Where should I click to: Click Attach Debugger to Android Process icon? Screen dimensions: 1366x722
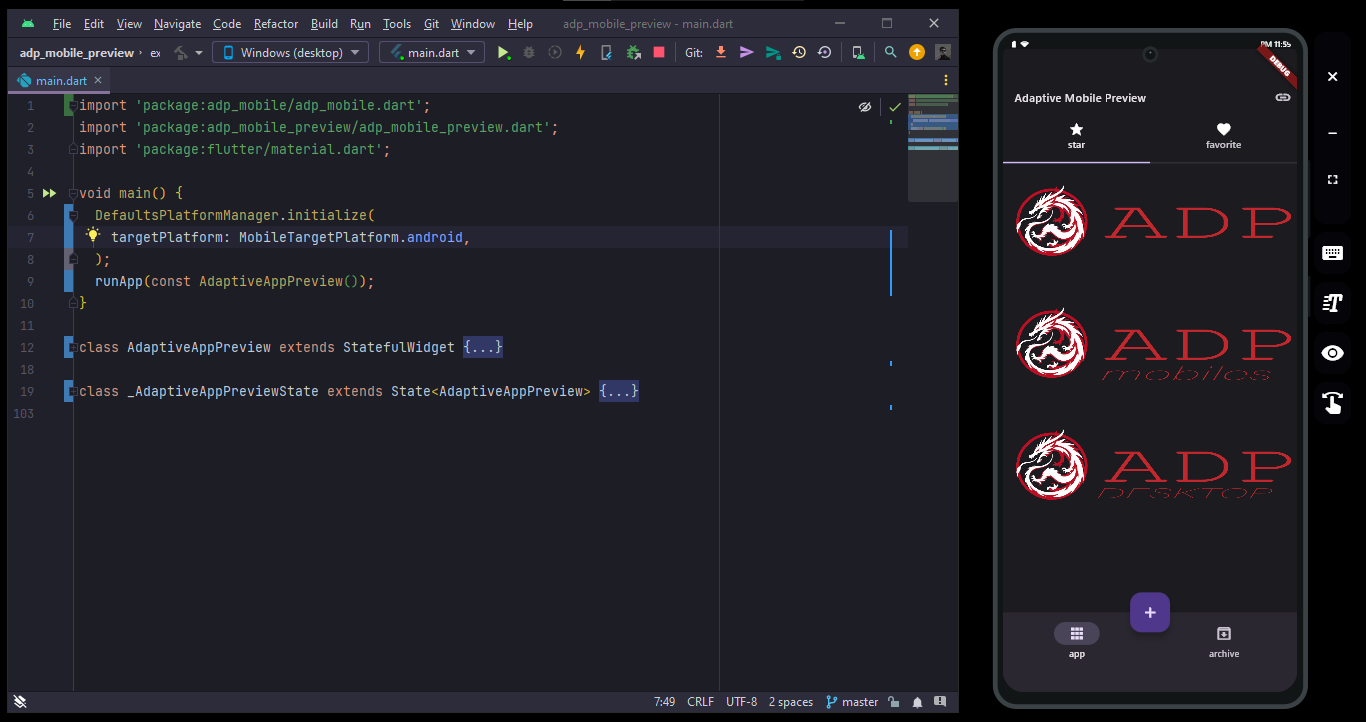click(x=633, y=52)
